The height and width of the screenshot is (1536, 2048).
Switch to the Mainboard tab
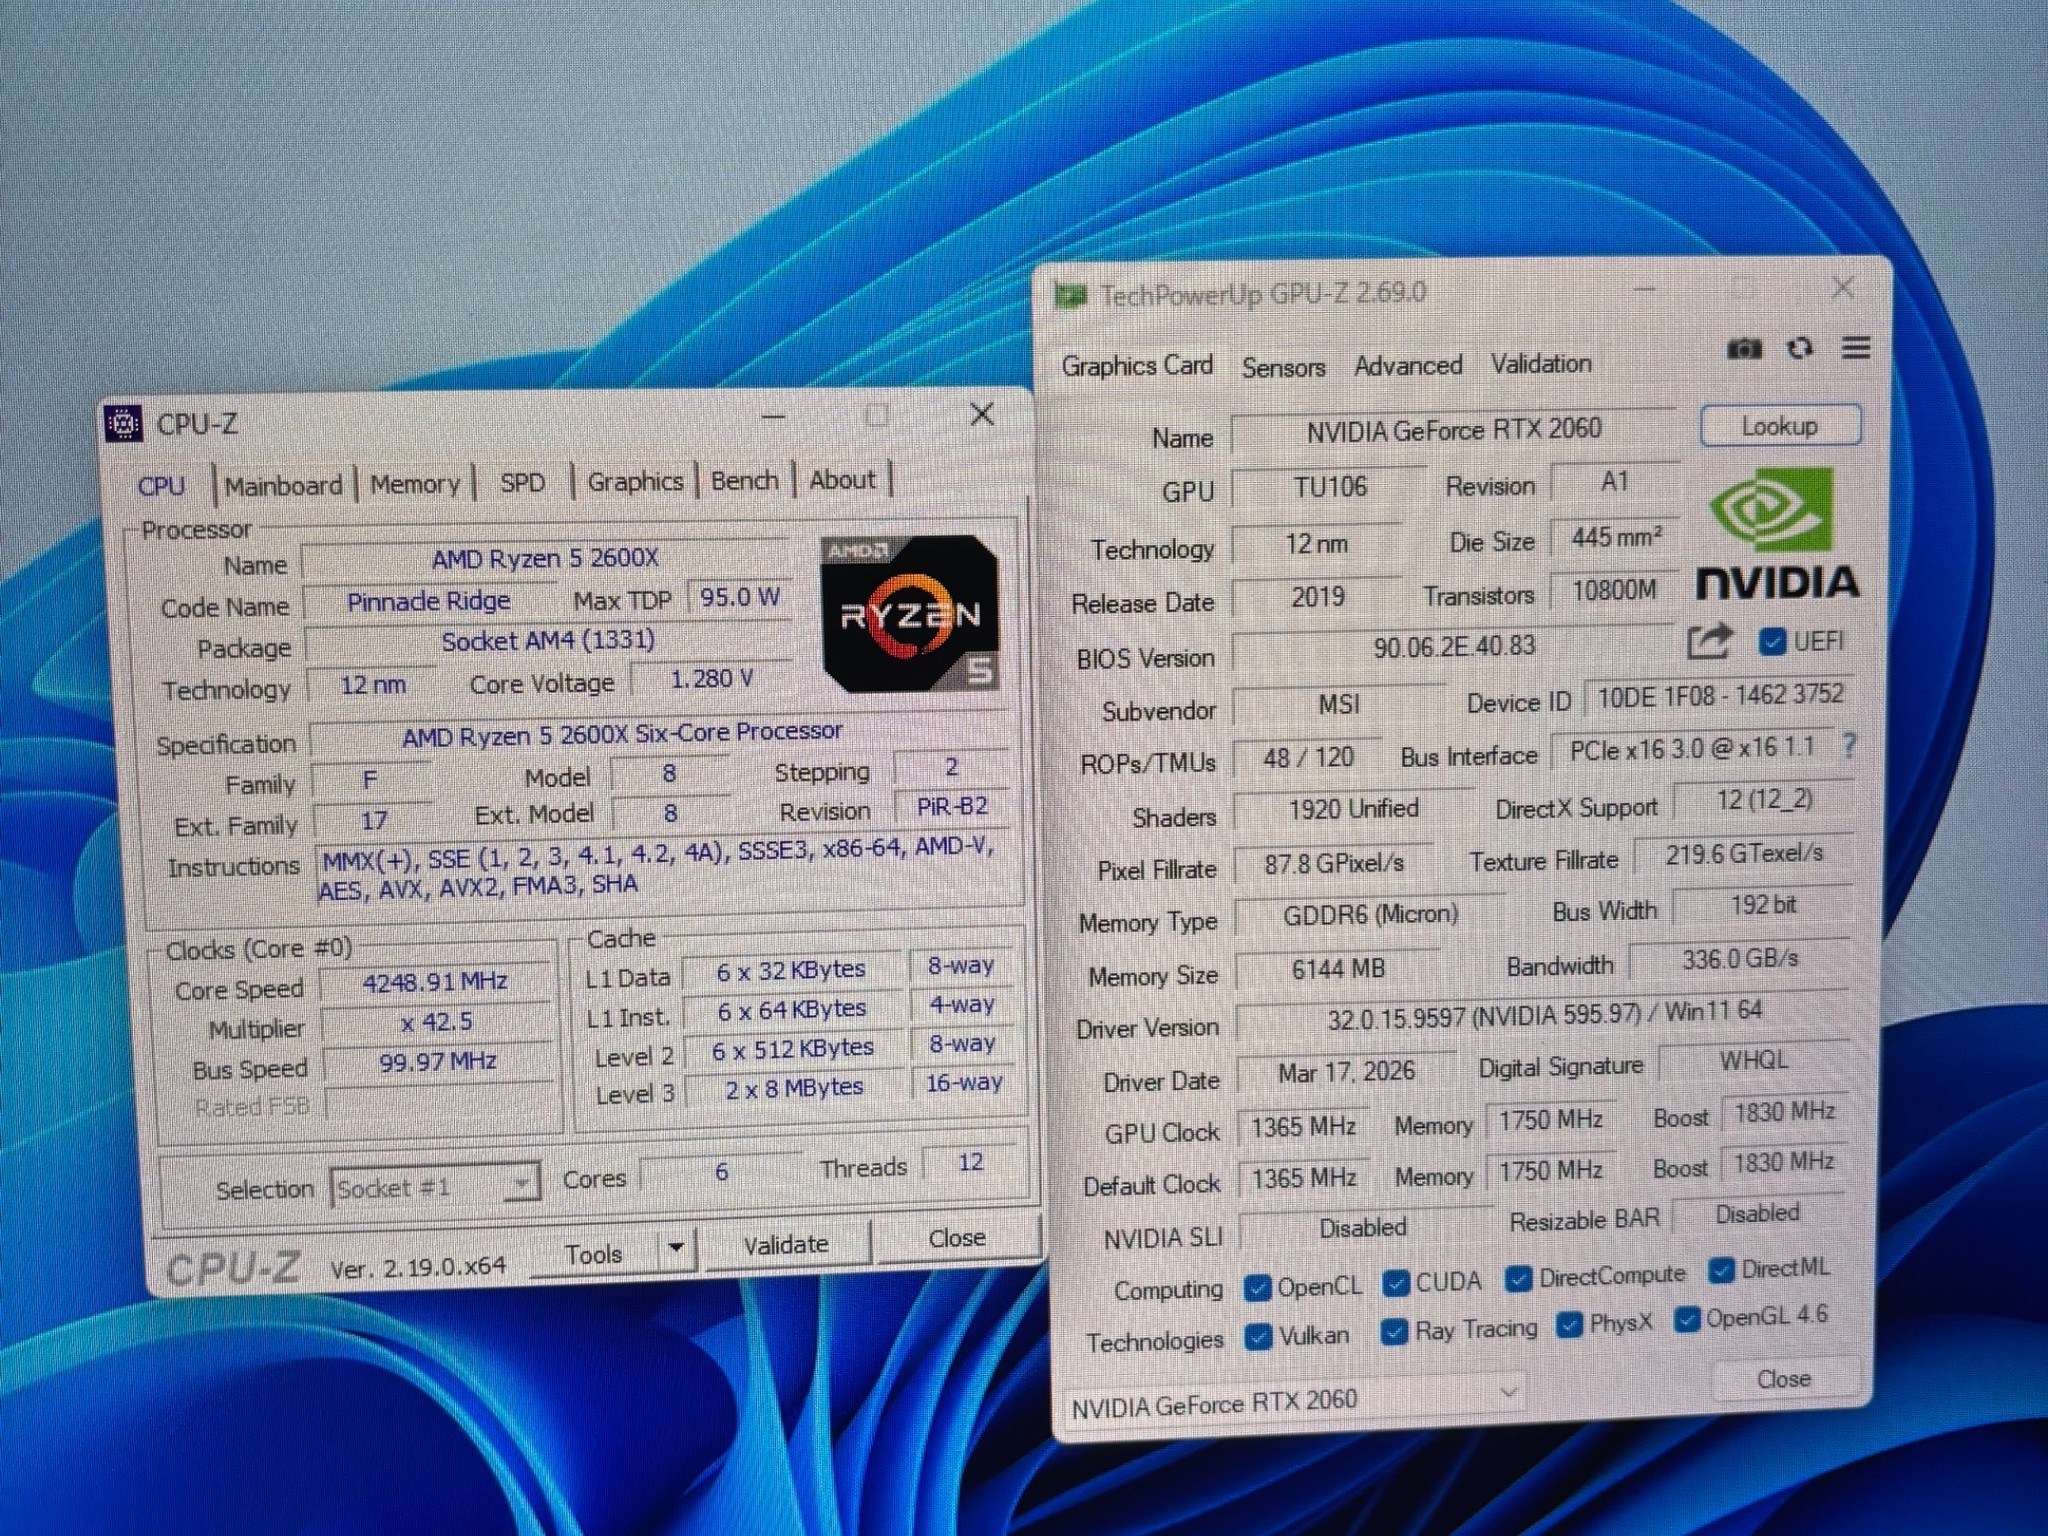pos(283,486)
